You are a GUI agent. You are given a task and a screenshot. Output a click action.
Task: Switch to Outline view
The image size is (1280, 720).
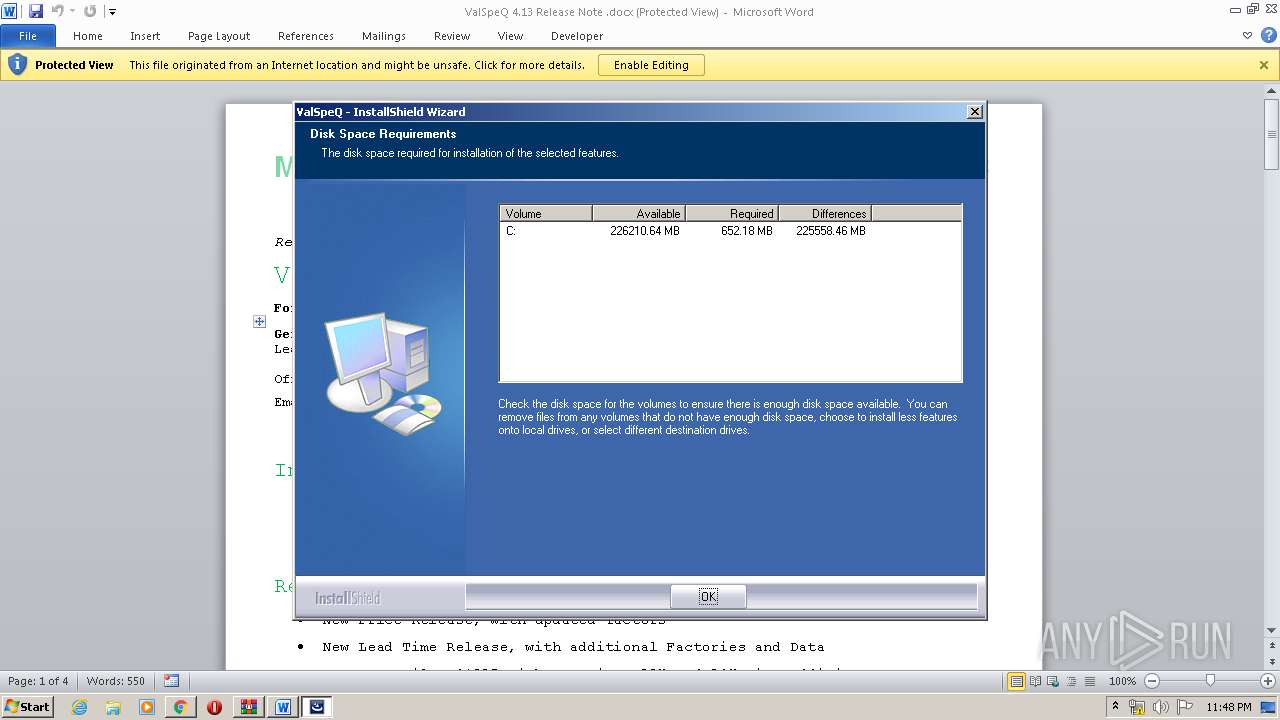click(x=1071, y=681)
